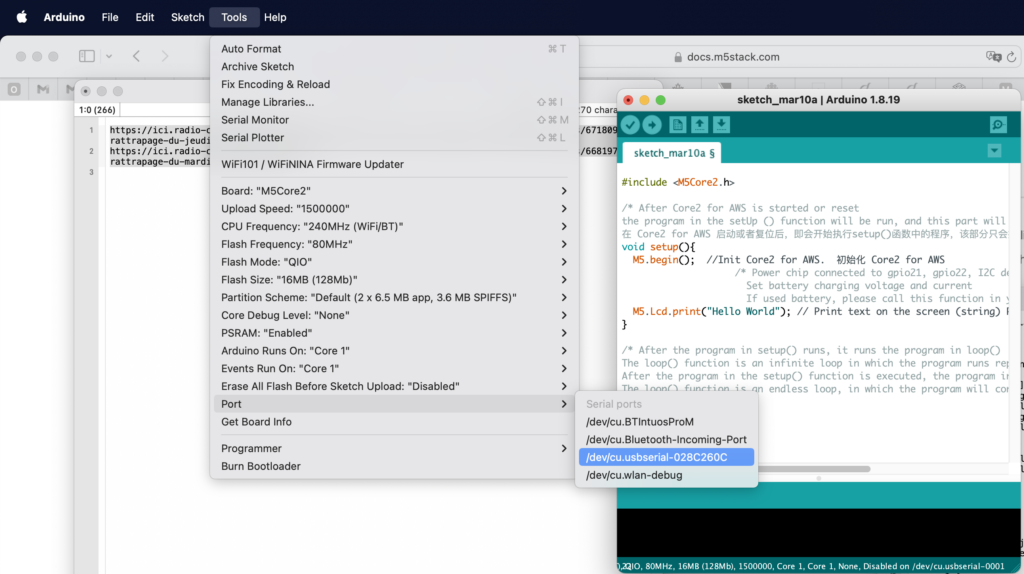Open the Sketch menu
This screenshot has width=1024, height=574.
point(187,18)
